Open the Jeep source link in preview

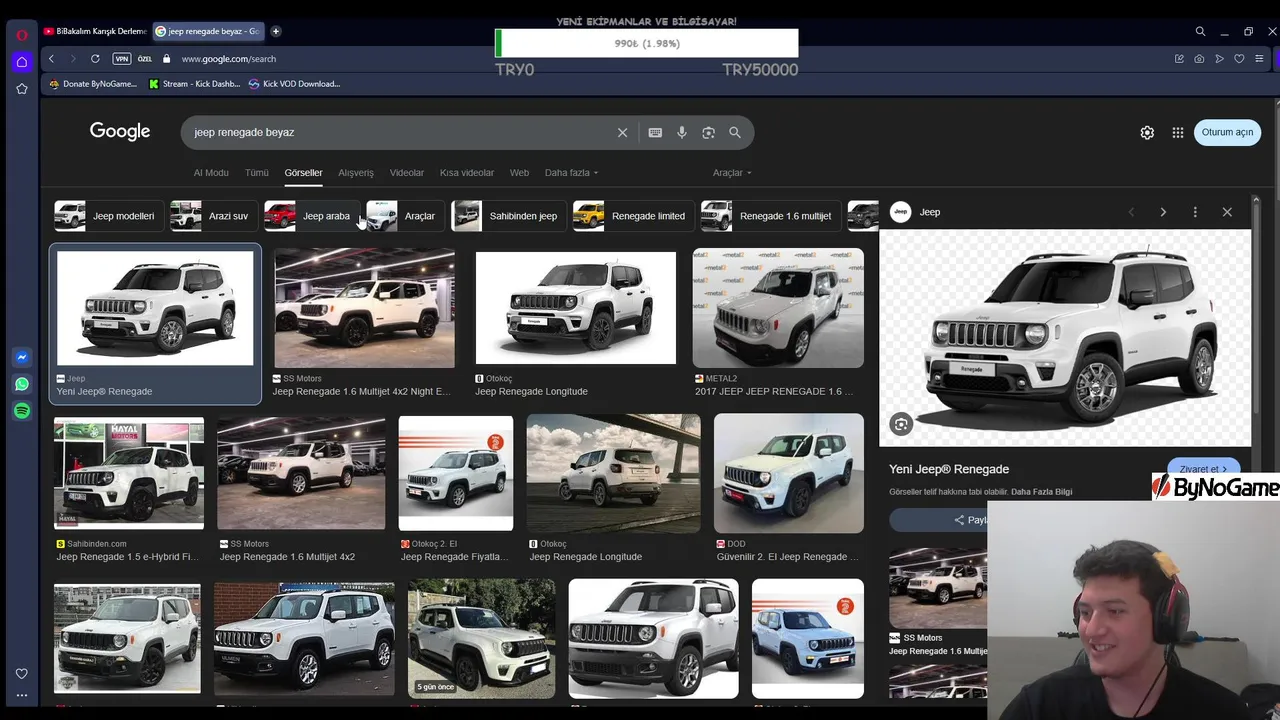click(x=916, y=212)
